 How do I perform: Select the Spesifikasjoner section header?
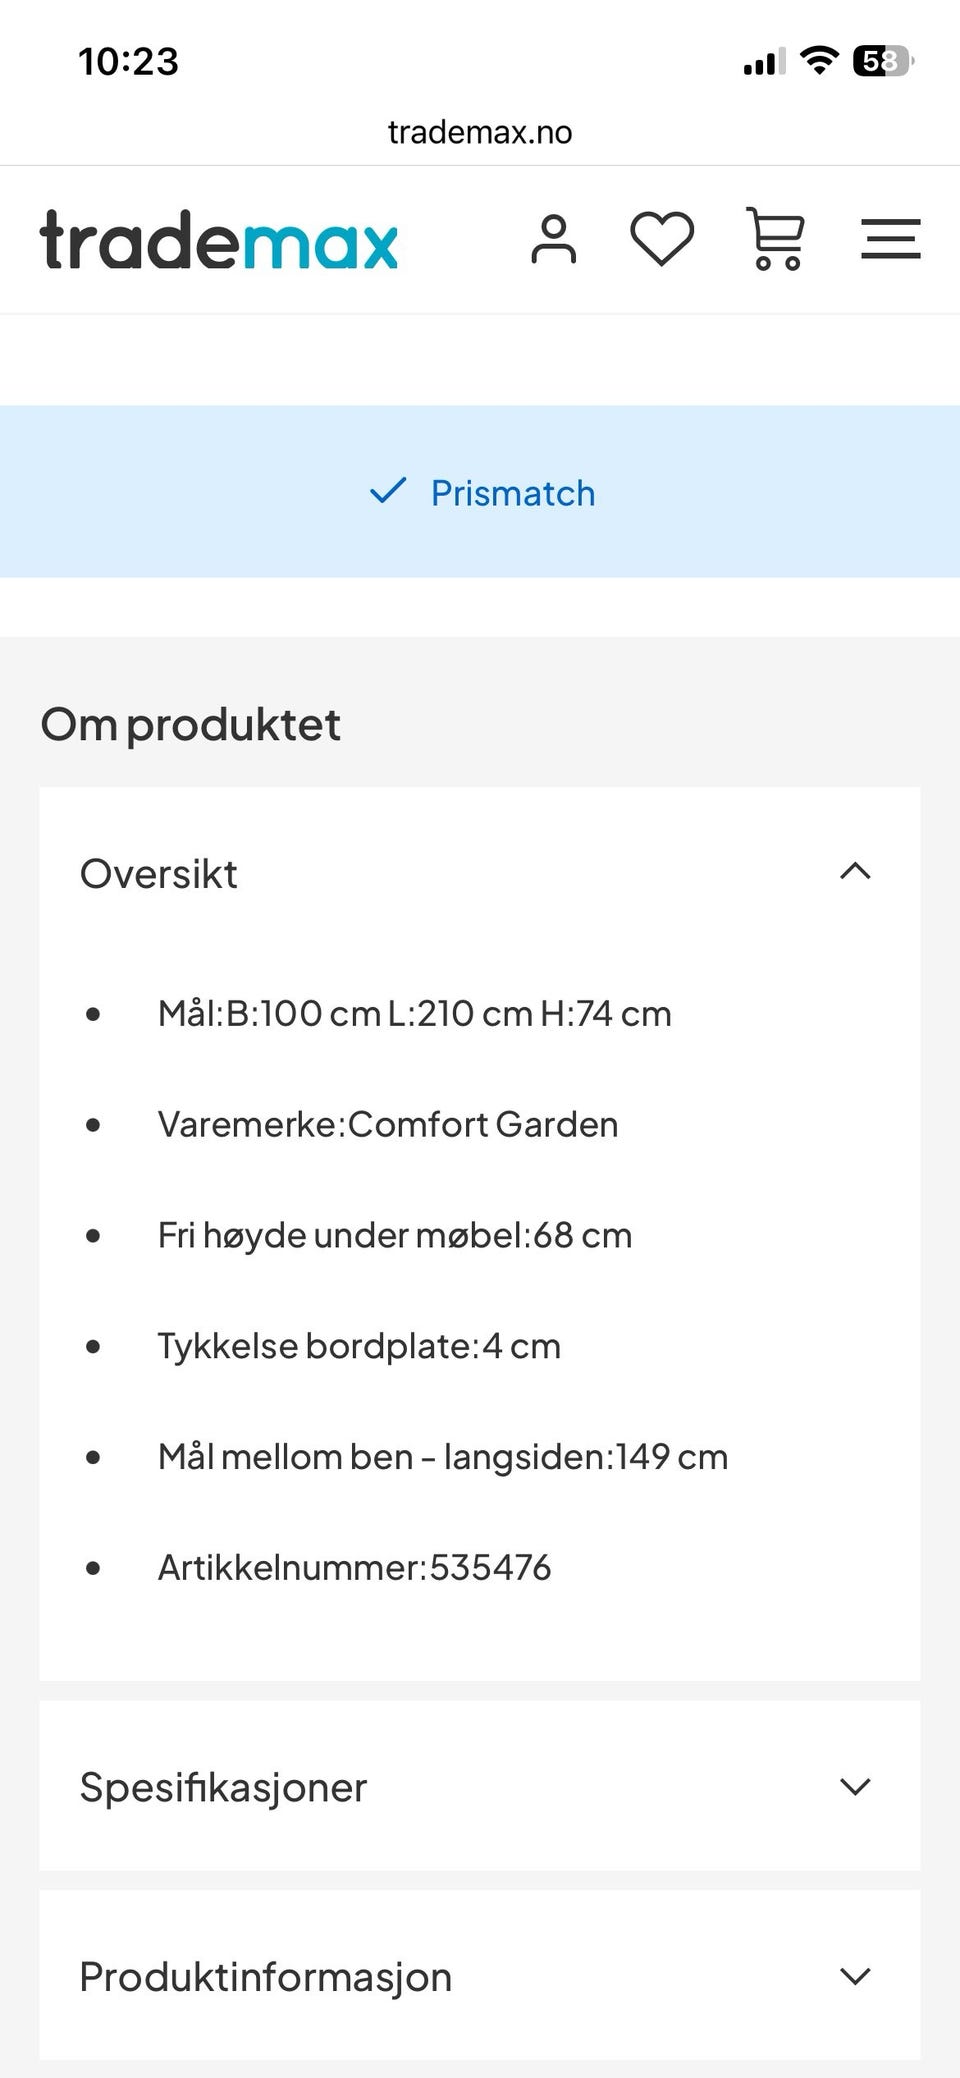point(480,1786)
